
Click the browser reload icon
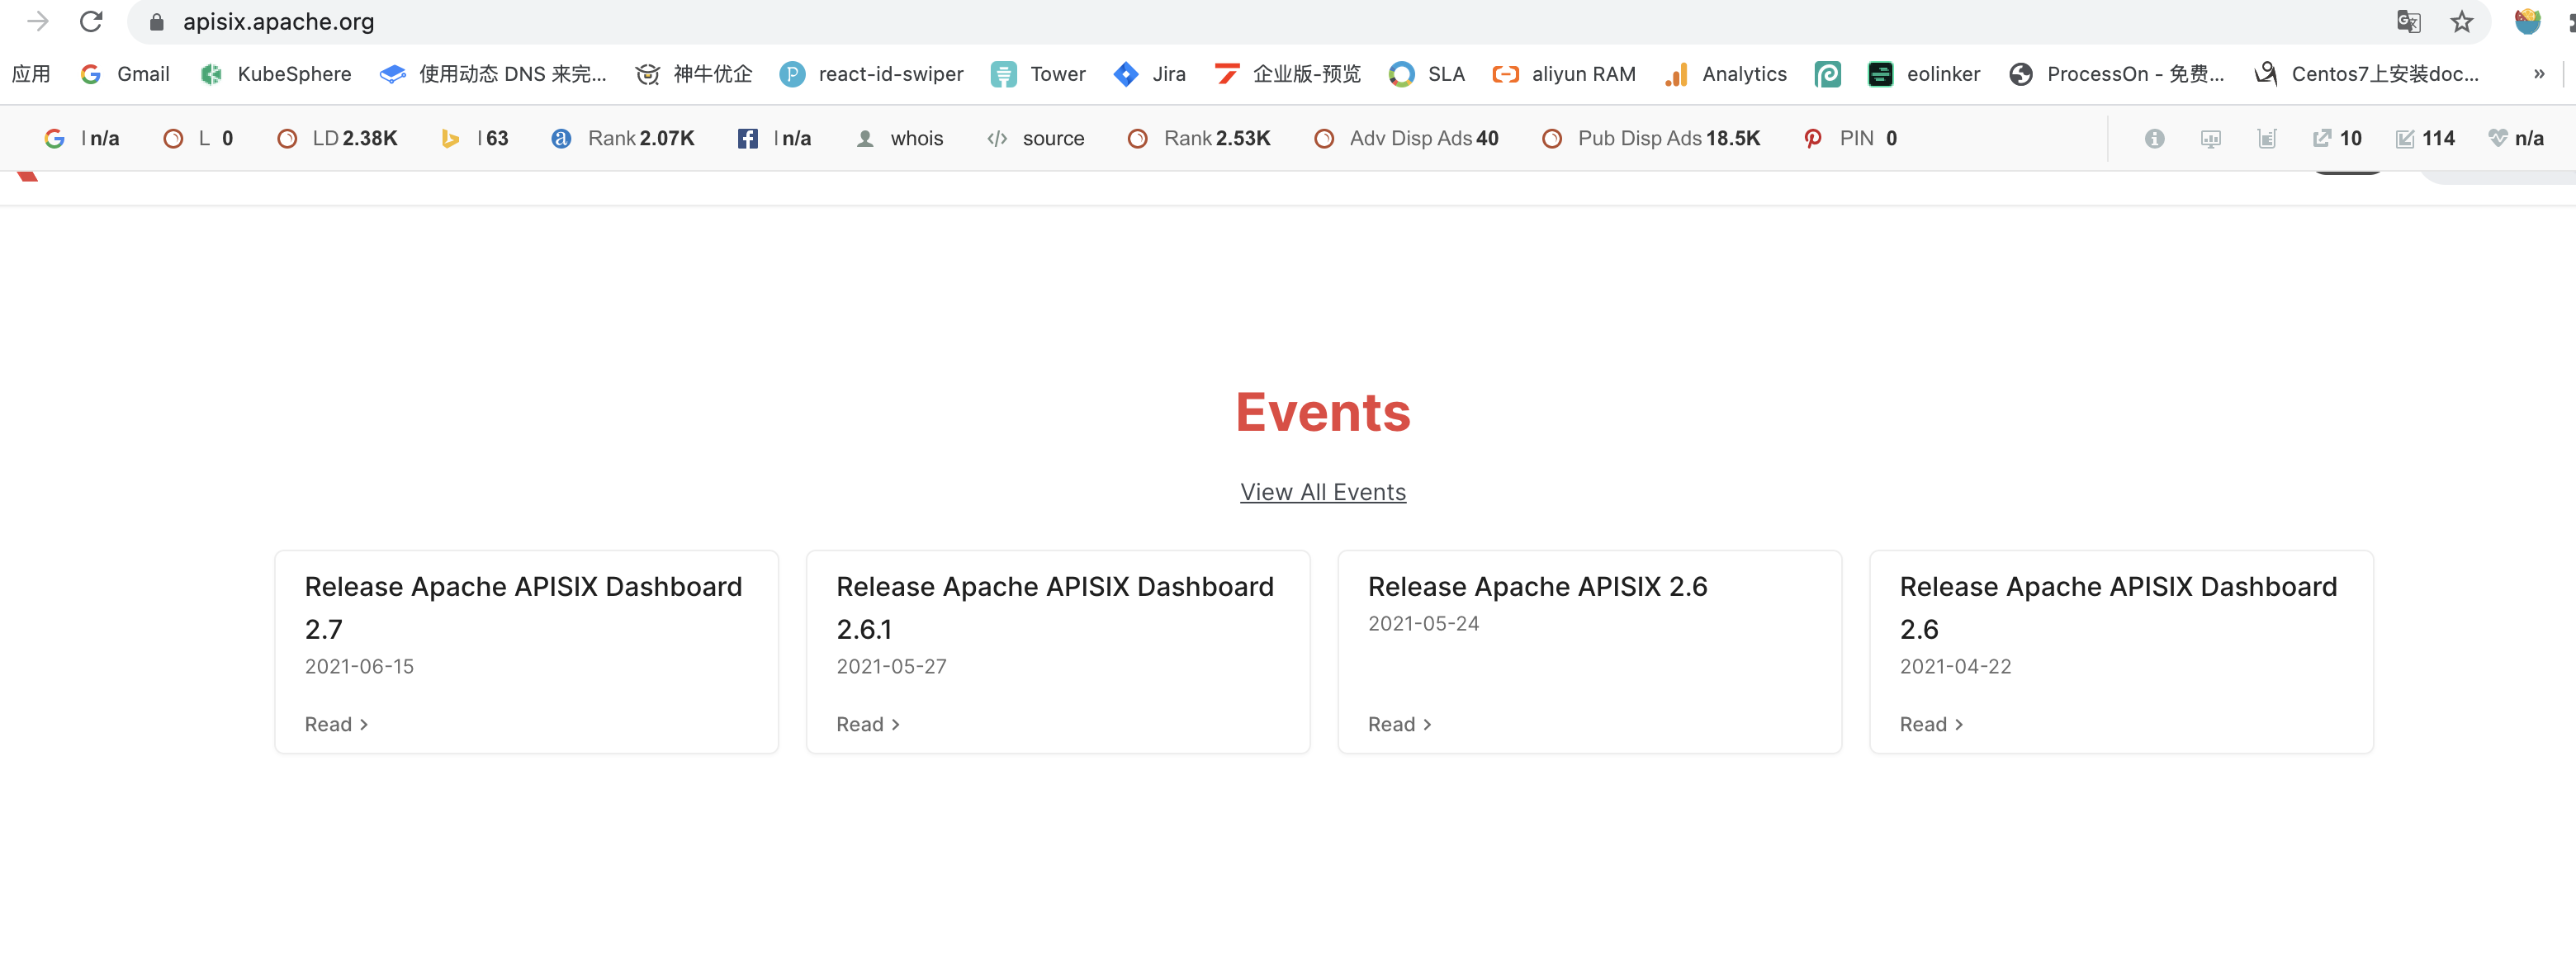click(x=91, y=21)
